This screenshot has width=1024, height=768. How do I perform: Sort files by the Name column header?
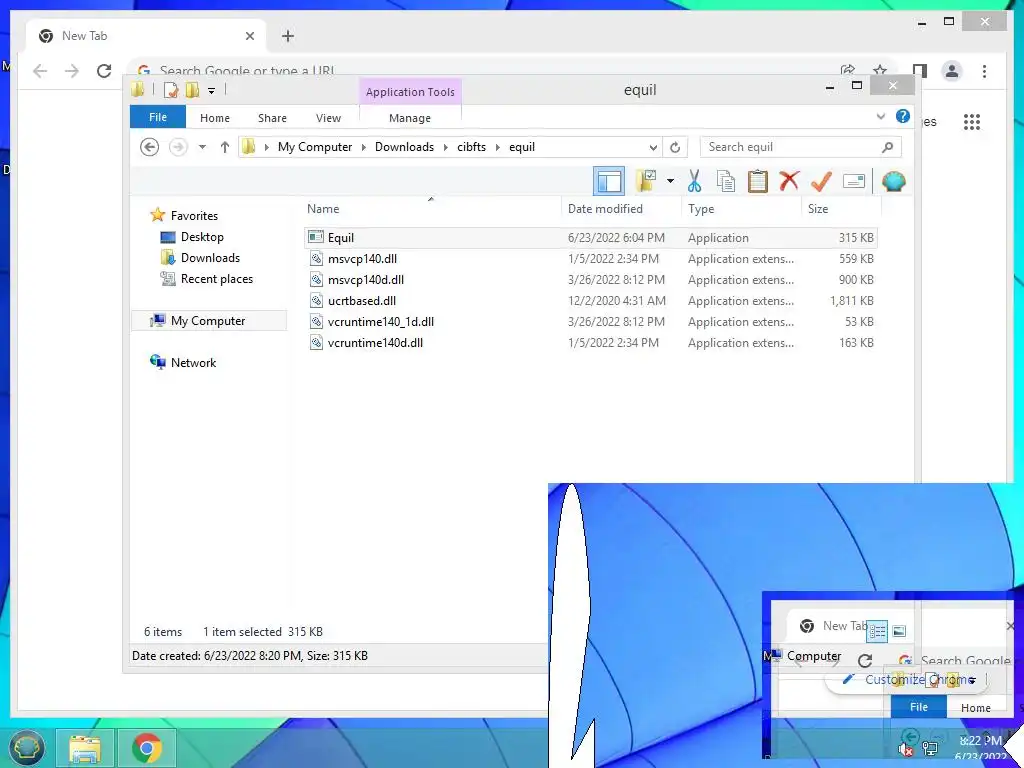click(x=431, y=209)
